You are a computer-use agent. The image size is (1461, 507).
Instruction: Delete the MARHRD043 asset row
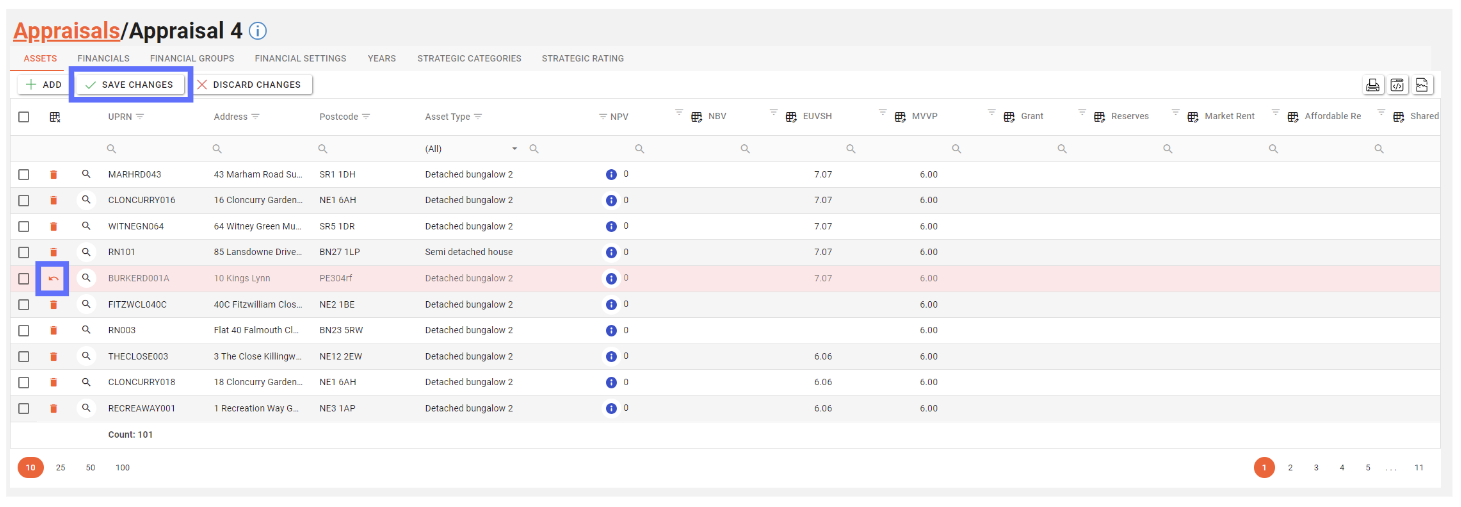pyautogui.click(x=53, y=174)
